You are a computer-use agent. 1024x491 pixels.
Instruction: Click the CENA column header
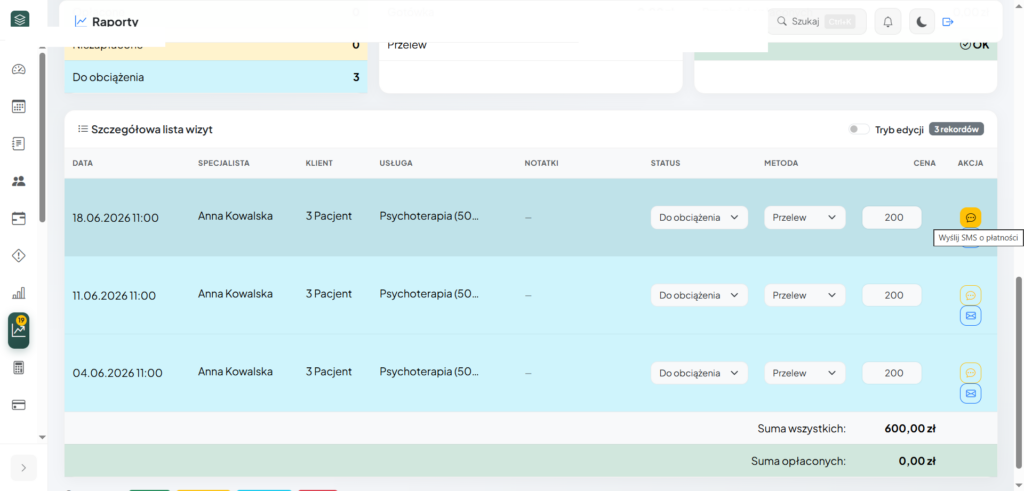(924, 163)
